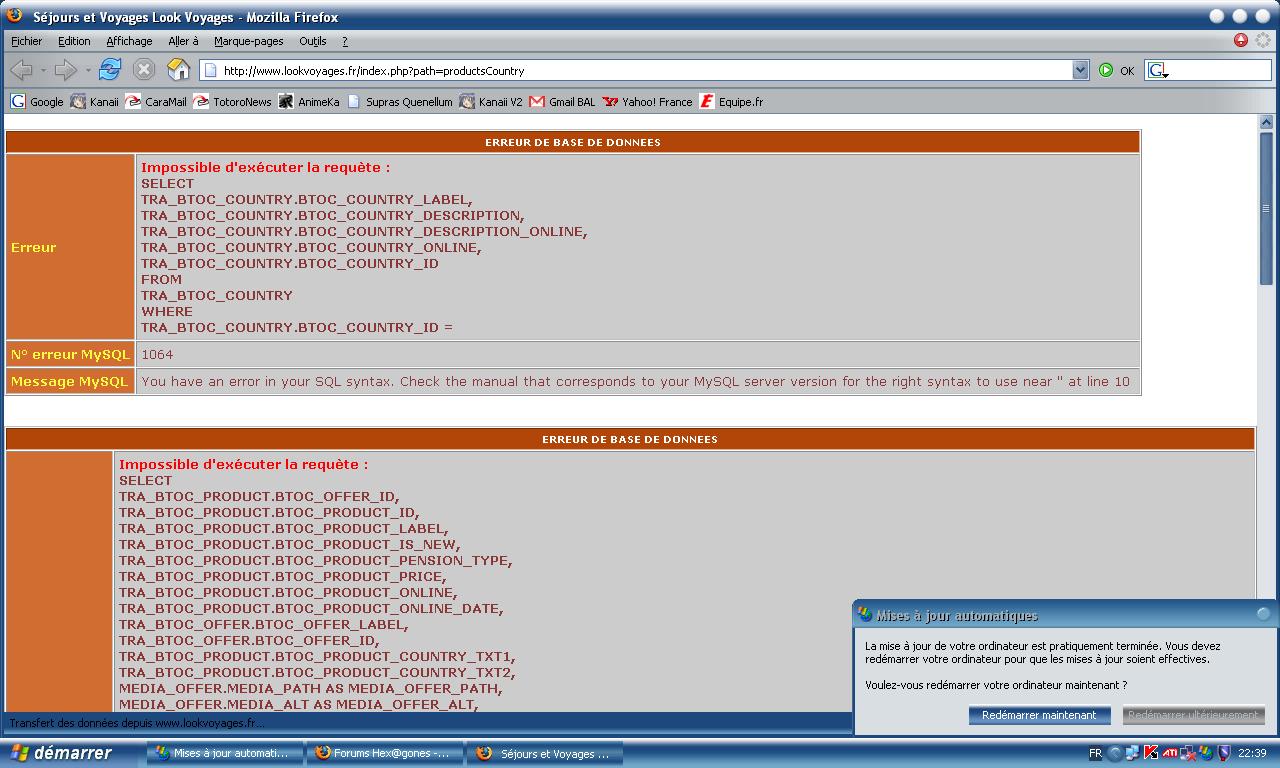Close the Mises à jour automatiques popup
This screenshot has width=1280, height=768.
coord(1263,614)
